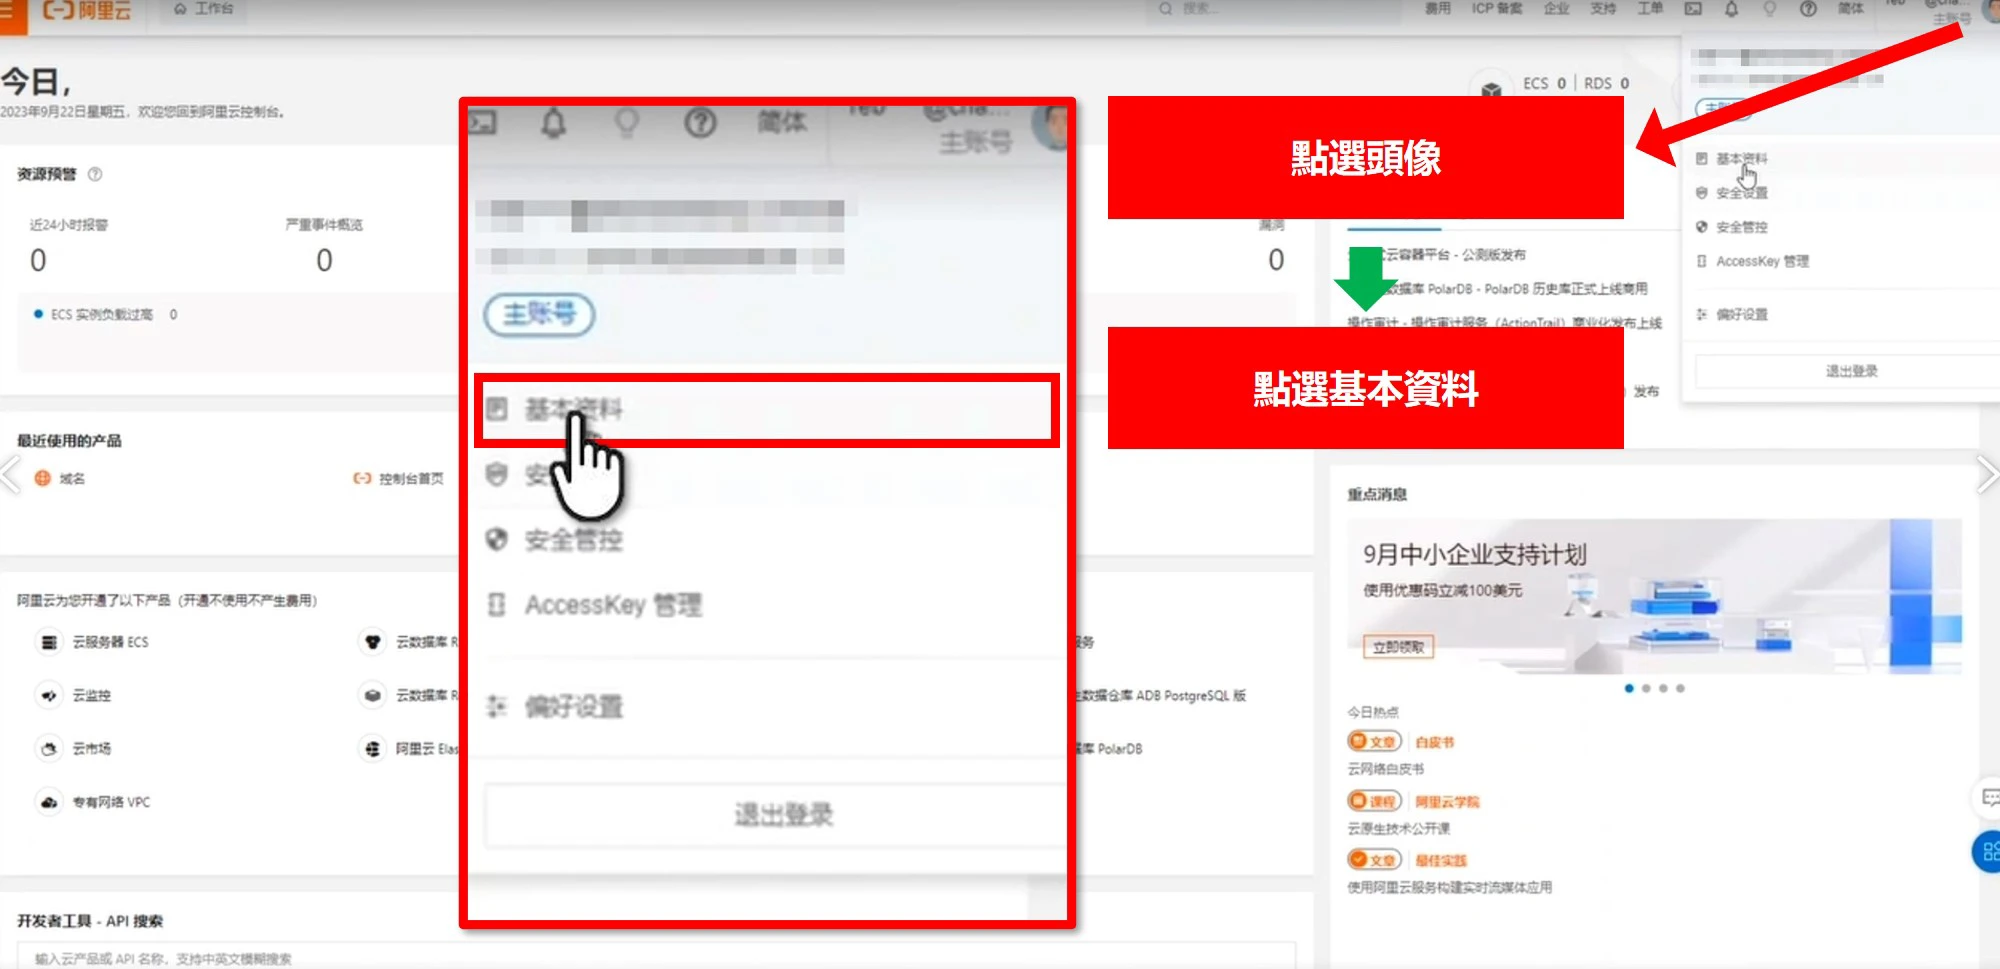The width and height of the screenshot is (2000, 969).
Task: Click the ECS 0 resource counter
Action: [1544, 84]
